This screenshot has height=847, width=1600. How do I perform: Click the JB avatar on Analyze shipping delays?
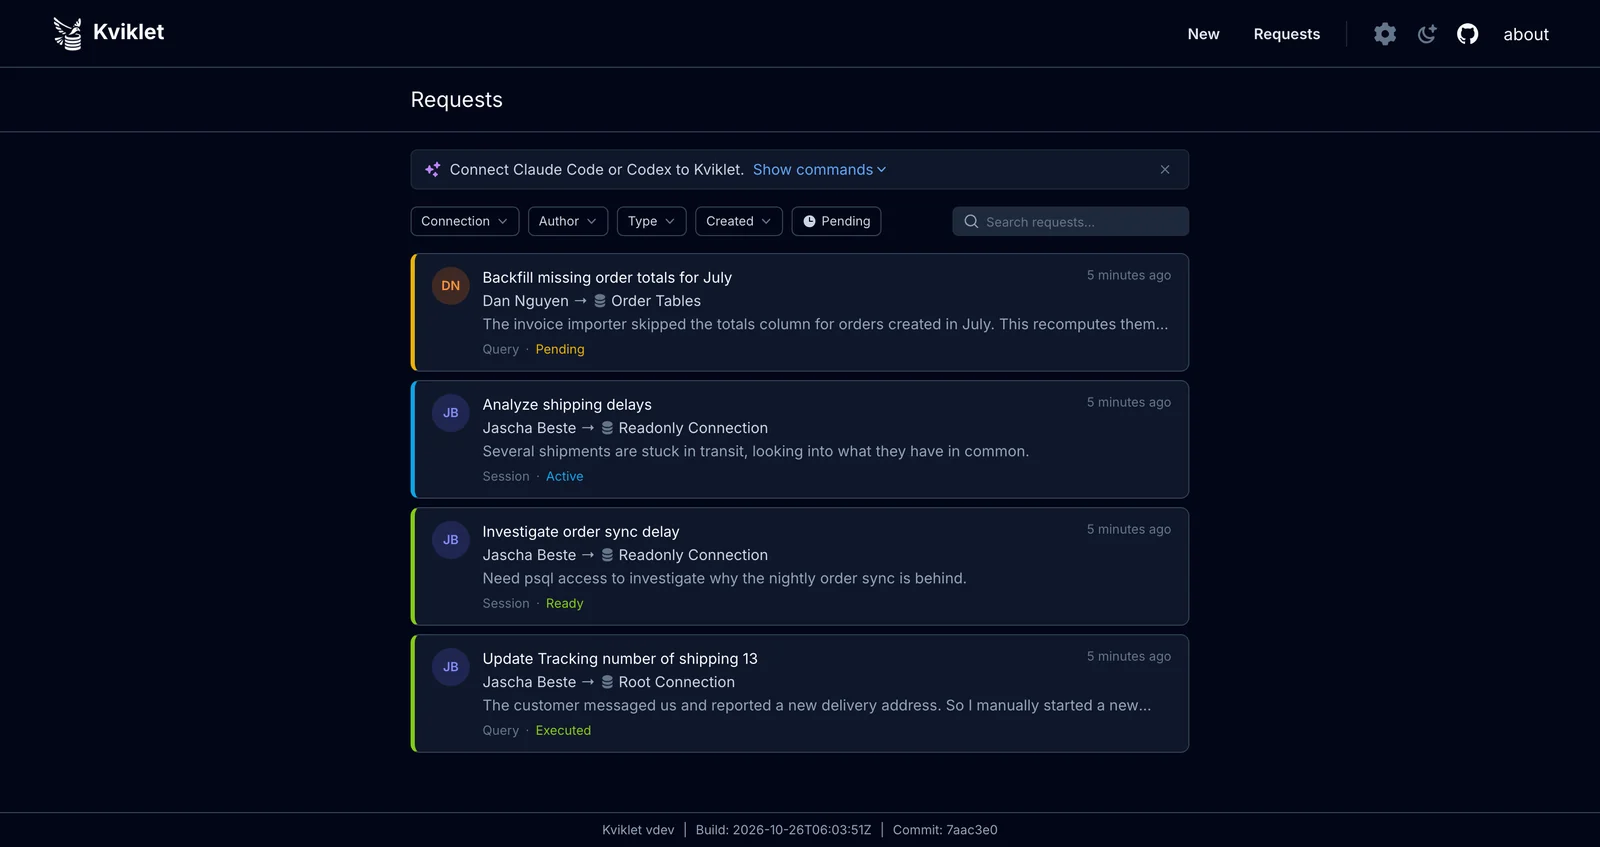[x=451, y=413]
